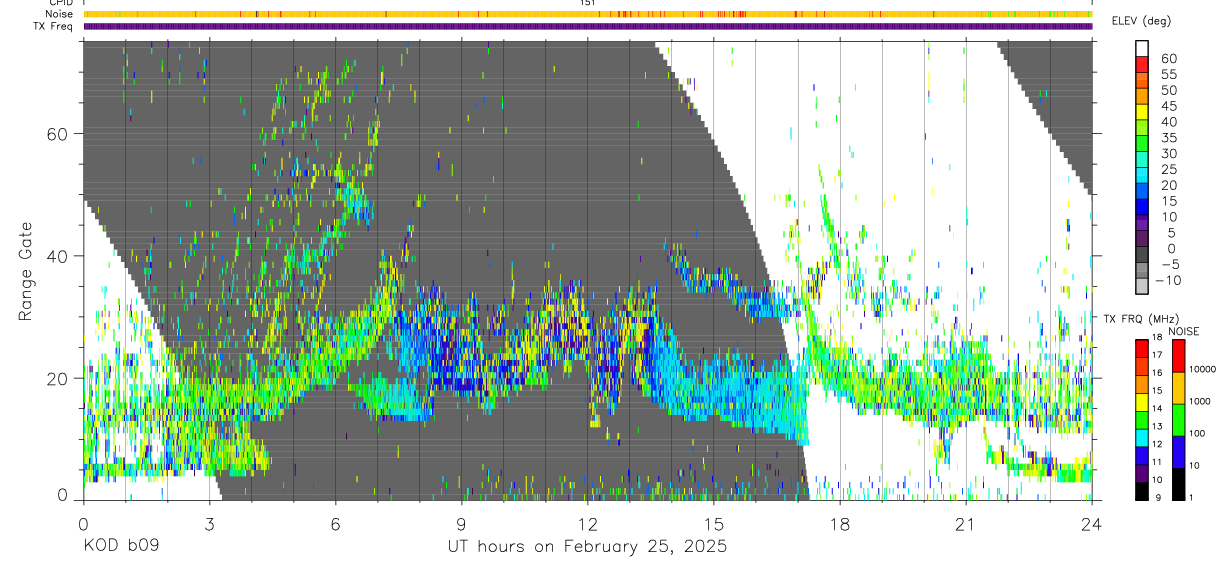The height and width of the screenshot is (567, 1228).
Task: Click the NOISE legend title above its scale
Action: point(1183,332)
